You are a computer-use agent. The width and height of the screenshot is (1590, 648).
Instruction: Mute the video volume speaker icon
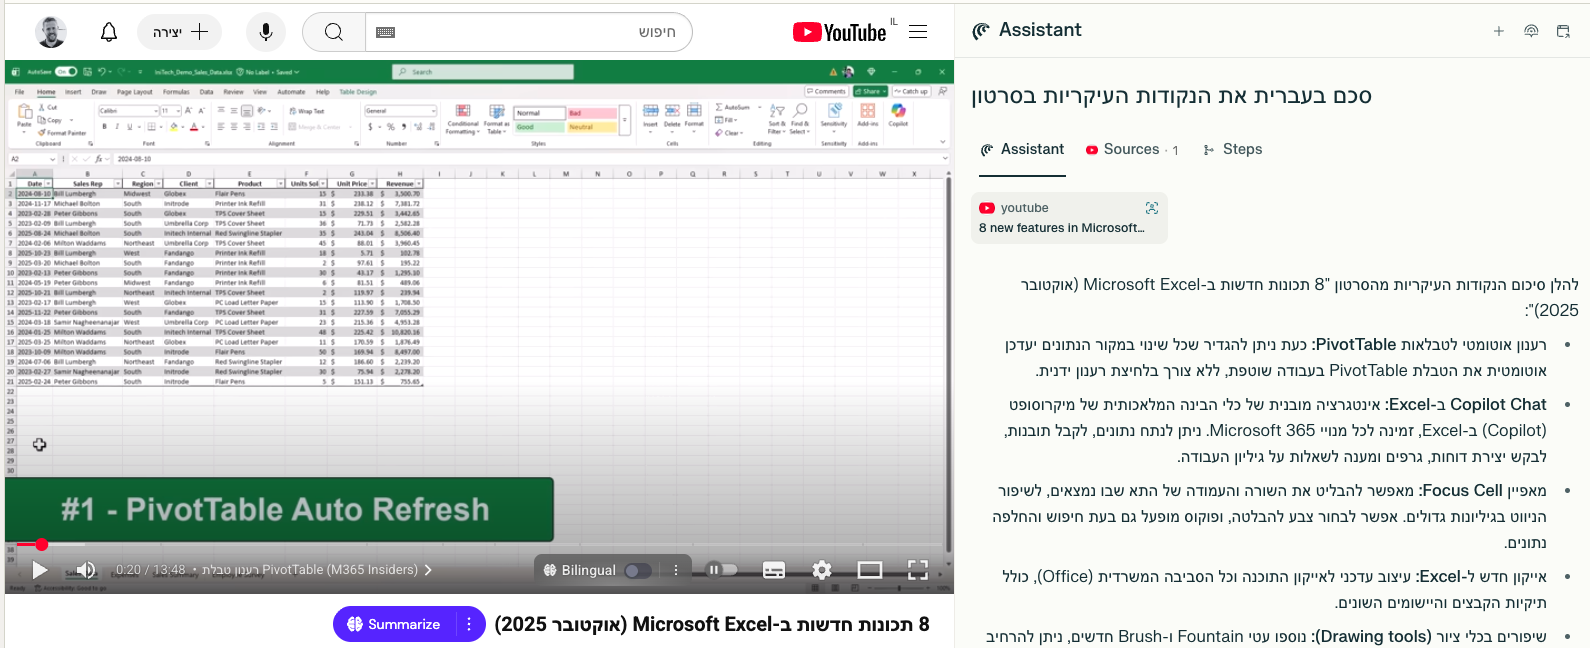[86, 570]
